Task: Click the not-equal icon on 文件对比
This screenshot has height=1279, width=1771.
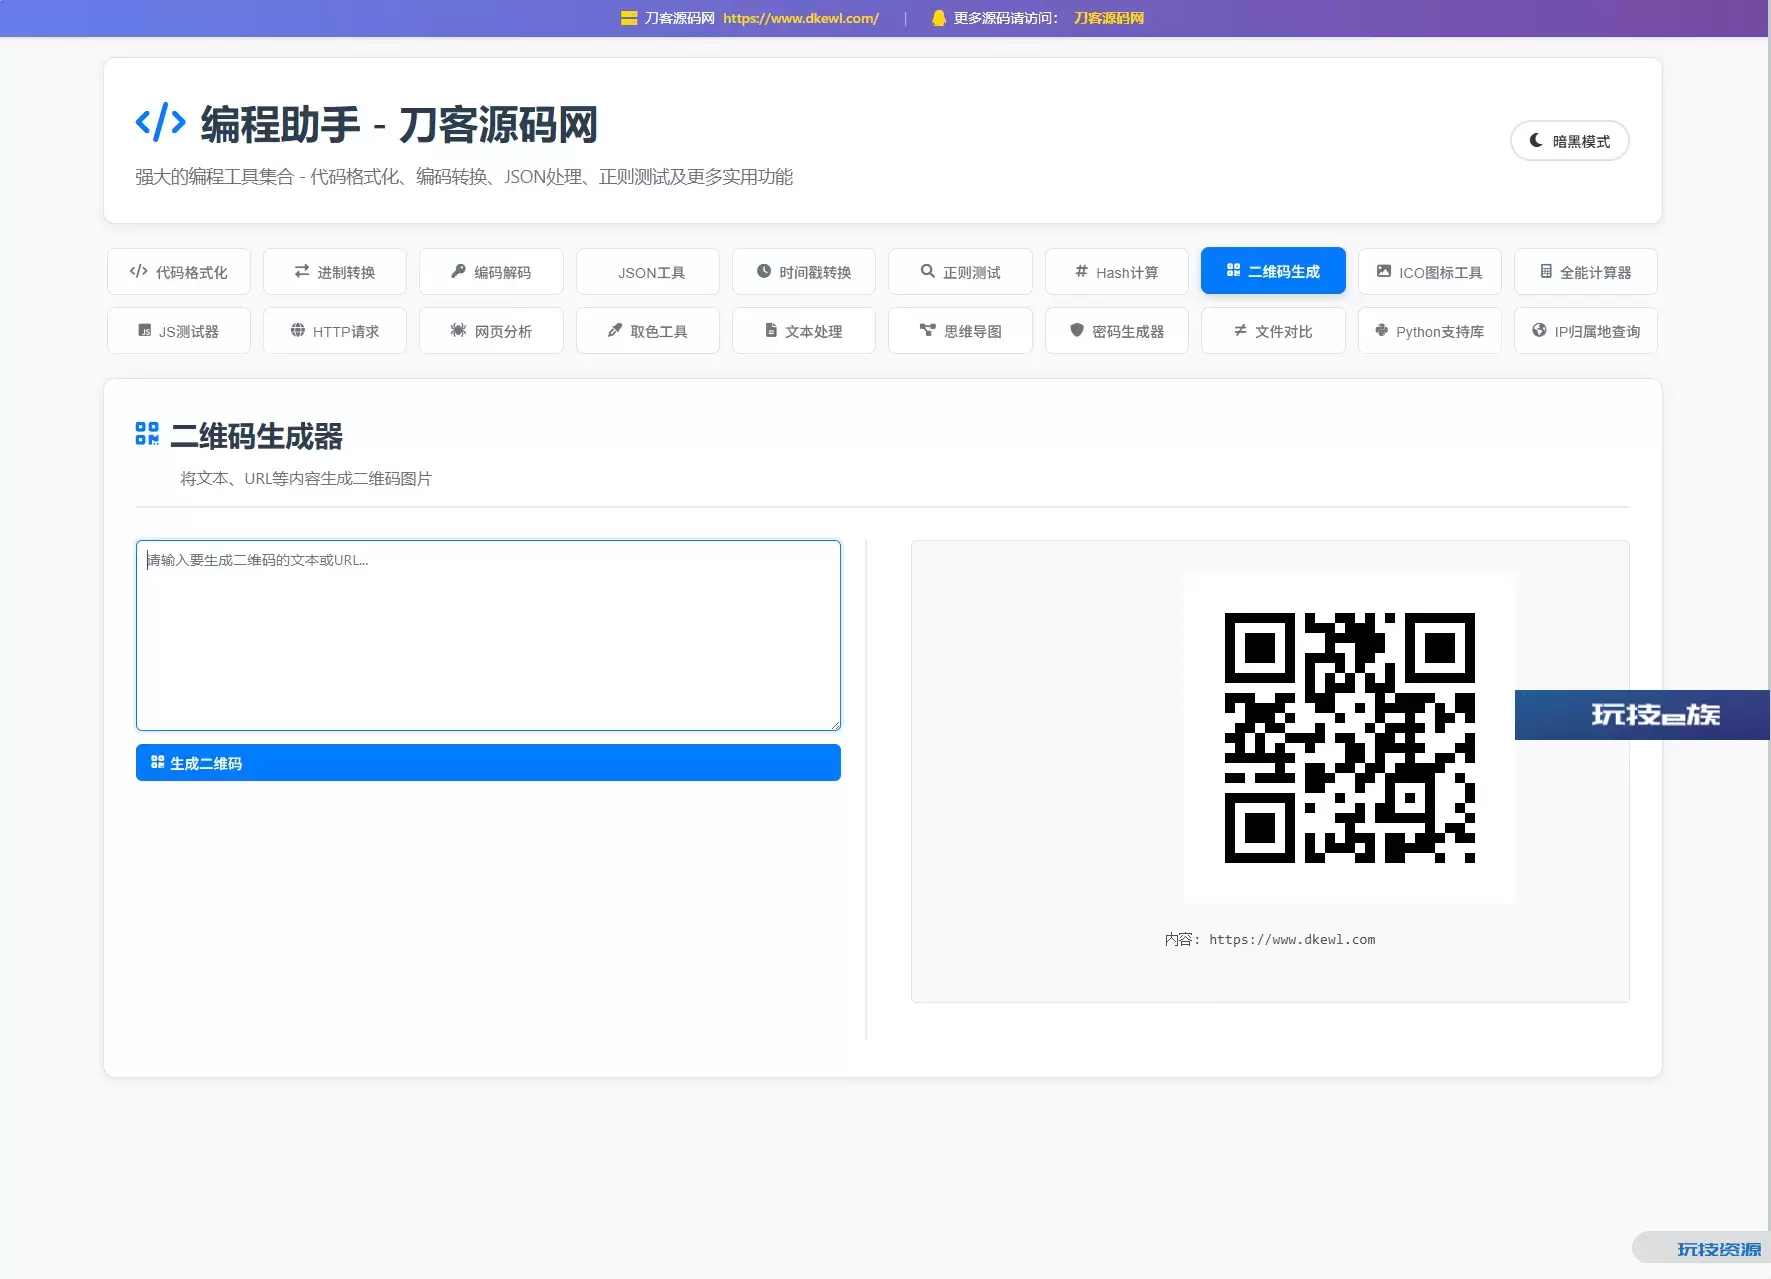Action: (1240, 330)
